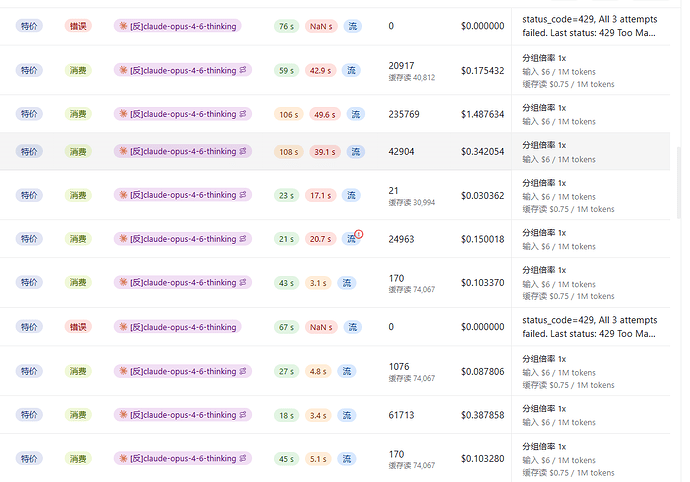
Task: Click the cost value $1.487634
Action: (483, 114)
